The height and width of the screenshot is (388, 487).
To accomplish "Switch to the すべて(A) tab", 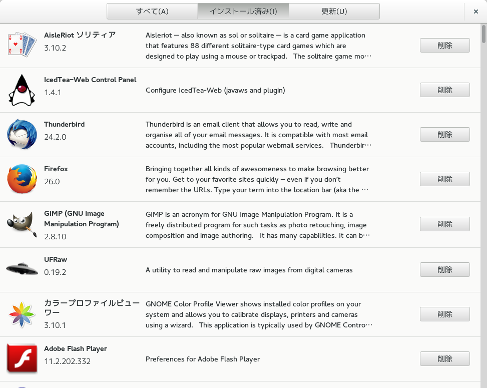I will tap(152, 11).
